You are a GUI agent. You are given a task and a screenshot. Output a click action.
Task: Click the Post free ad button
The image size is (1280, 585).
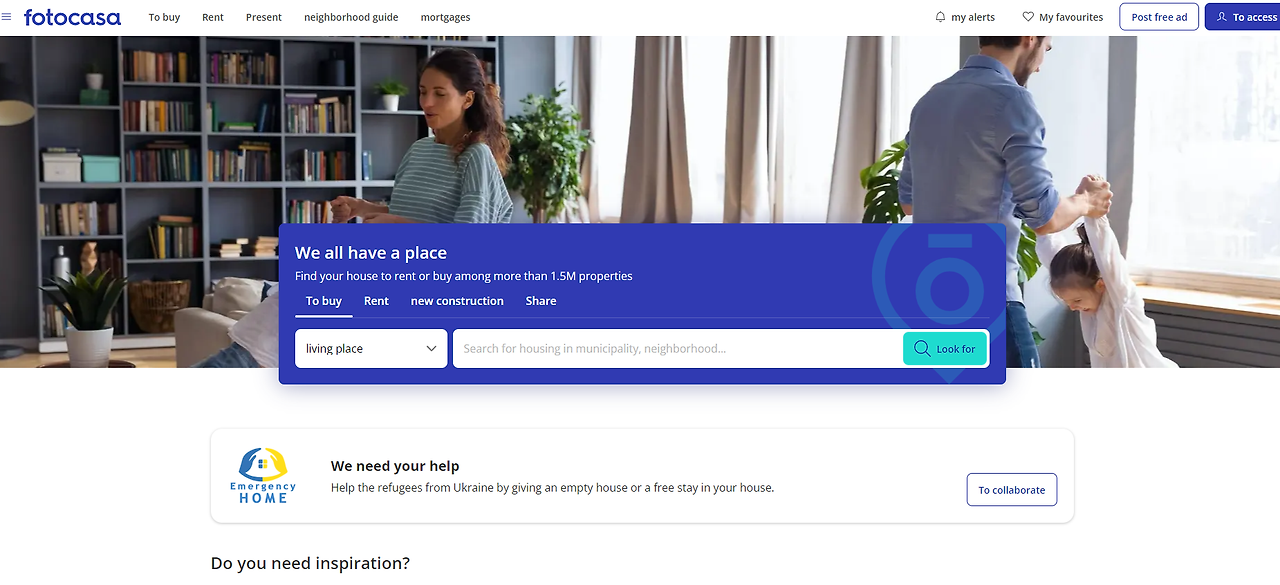click(1159, 17)
